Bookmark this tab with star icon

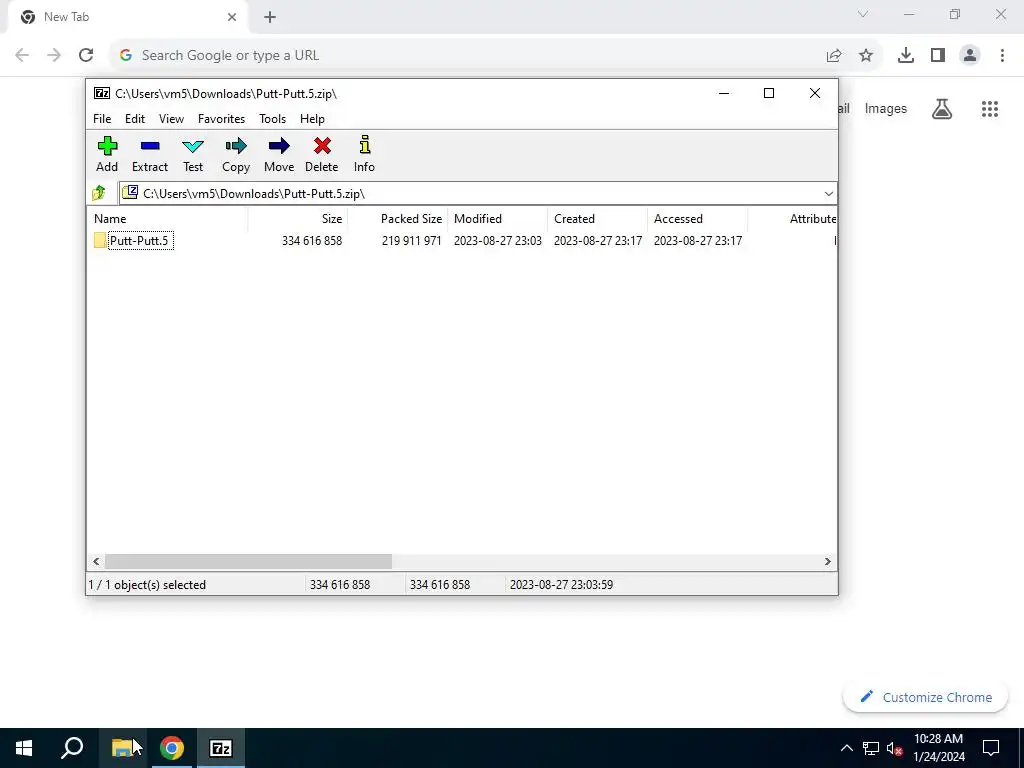tap(866, 56)
